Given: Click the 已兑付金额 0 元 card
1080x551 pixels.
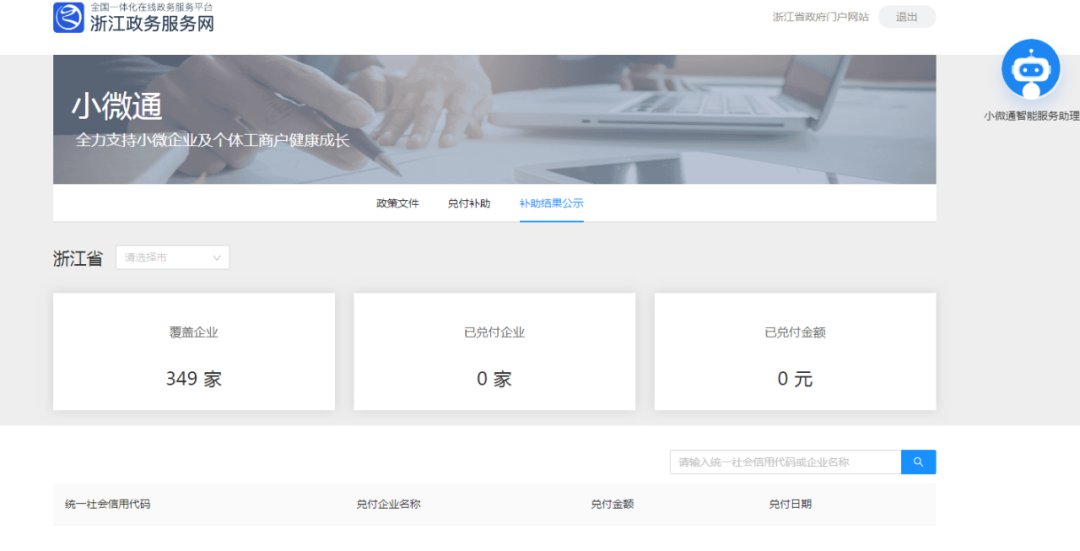Looking at the screenshot, I should click(795, 352).
